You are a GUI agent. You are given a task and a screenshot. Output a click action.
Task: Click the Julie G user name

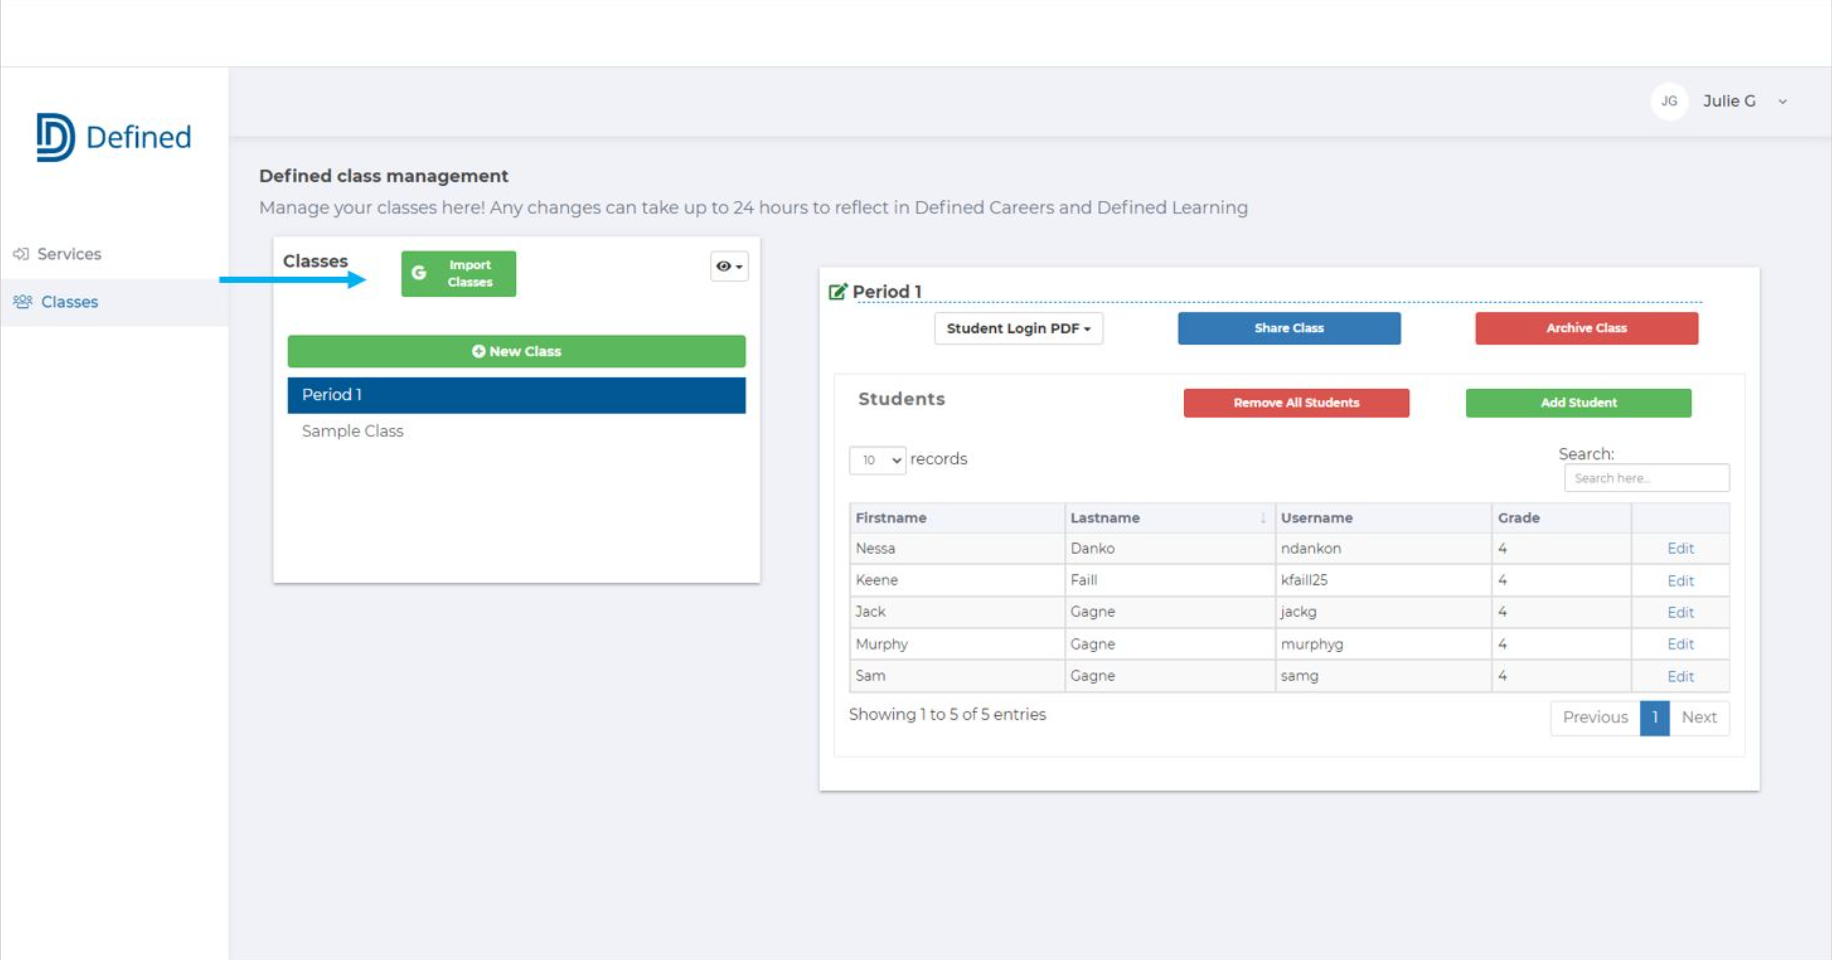(1729, 101)
